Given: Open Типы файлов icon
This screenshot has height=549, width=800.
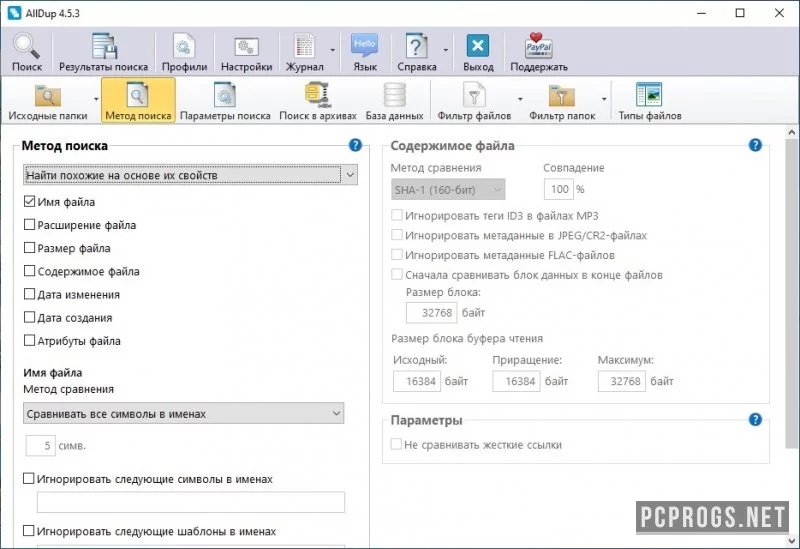Looking at the screenshot, I should (649, 101).
